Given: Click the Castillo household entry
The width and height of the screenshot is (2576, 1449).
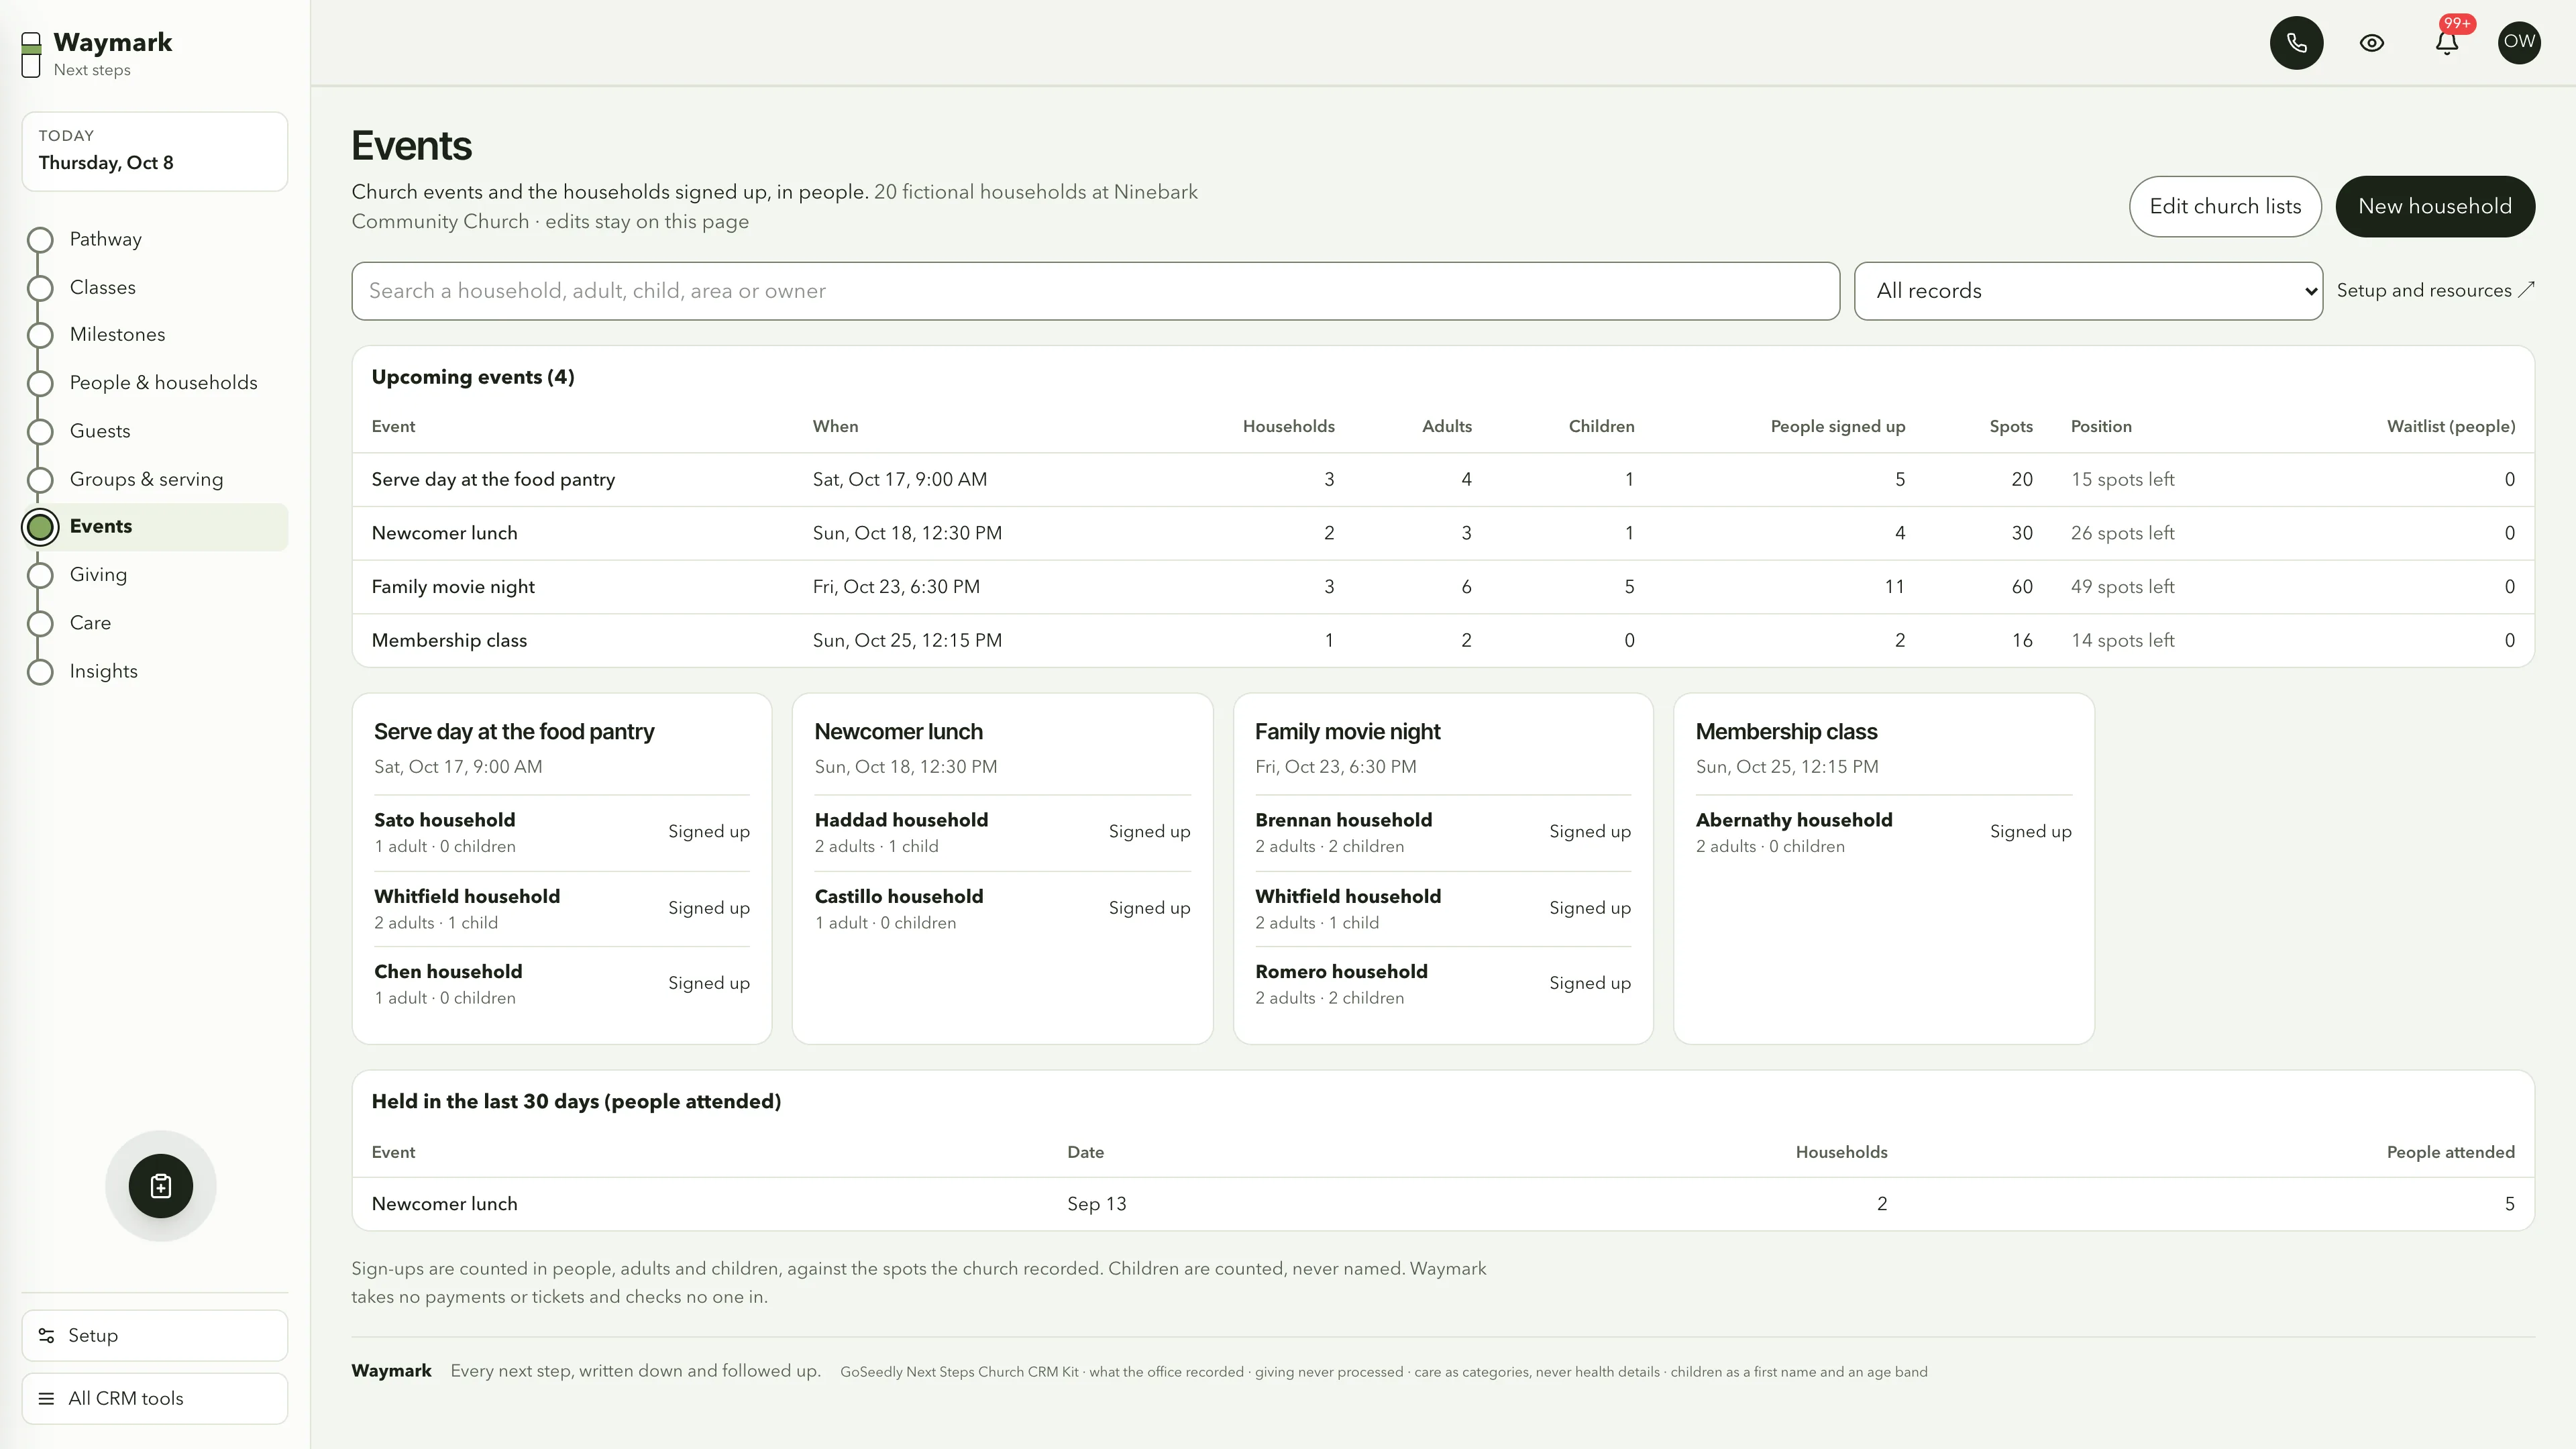Looking at the screenshot, I should click(x=1002, y=909).
